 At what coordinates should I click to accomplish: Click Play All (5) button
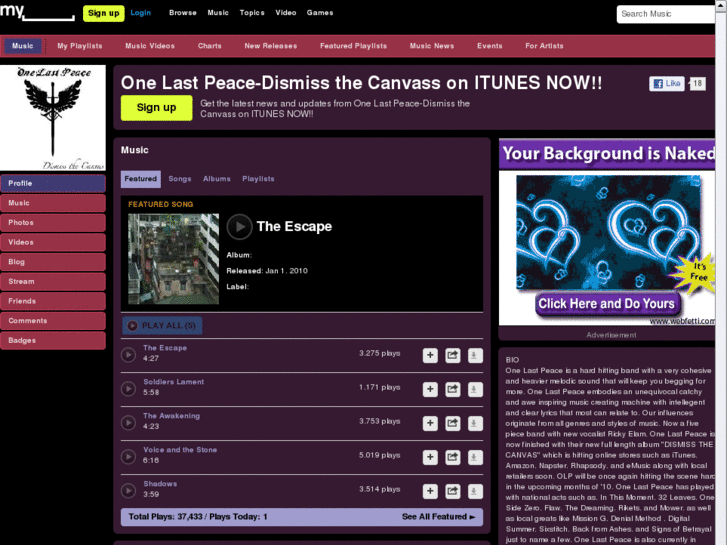pos(162,326)
